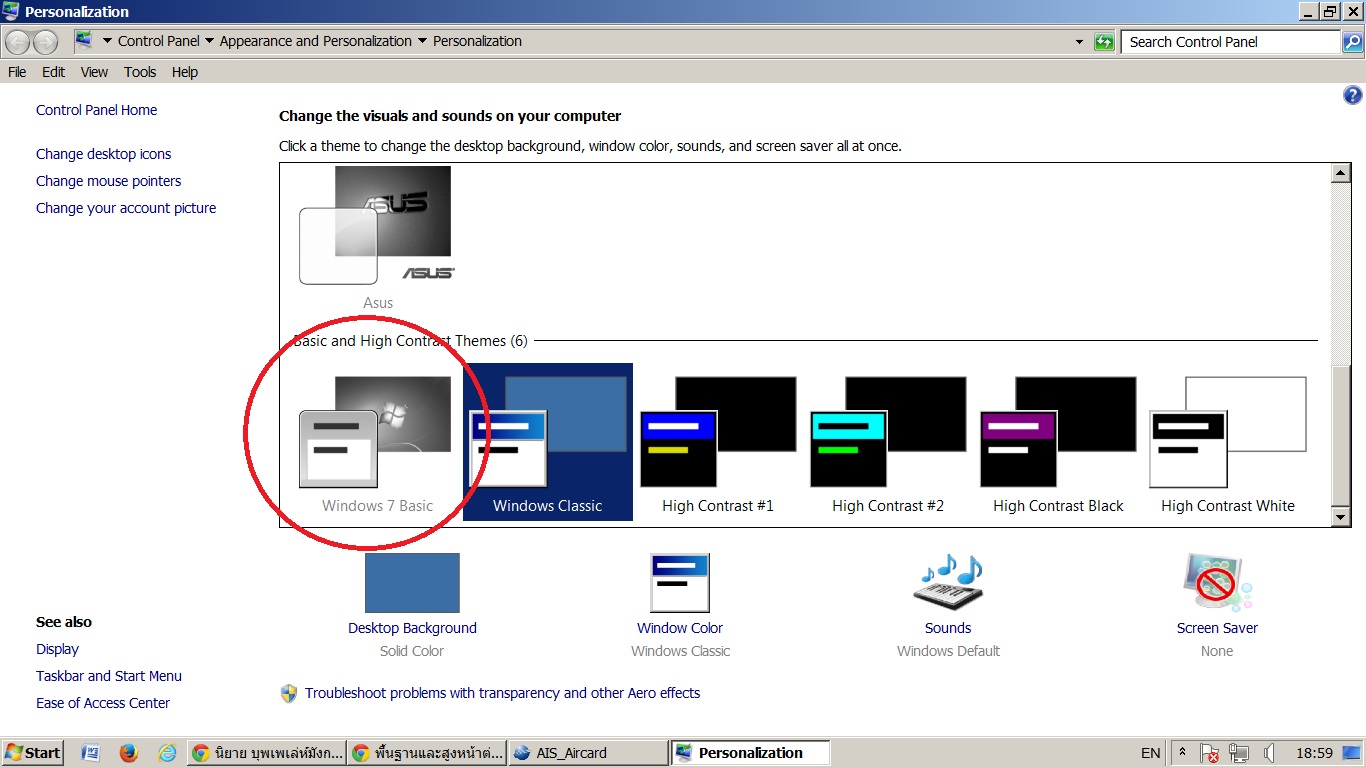The image size is (1366, 768).
Task: Select the High Contrast White theme
Action: 1228,442
